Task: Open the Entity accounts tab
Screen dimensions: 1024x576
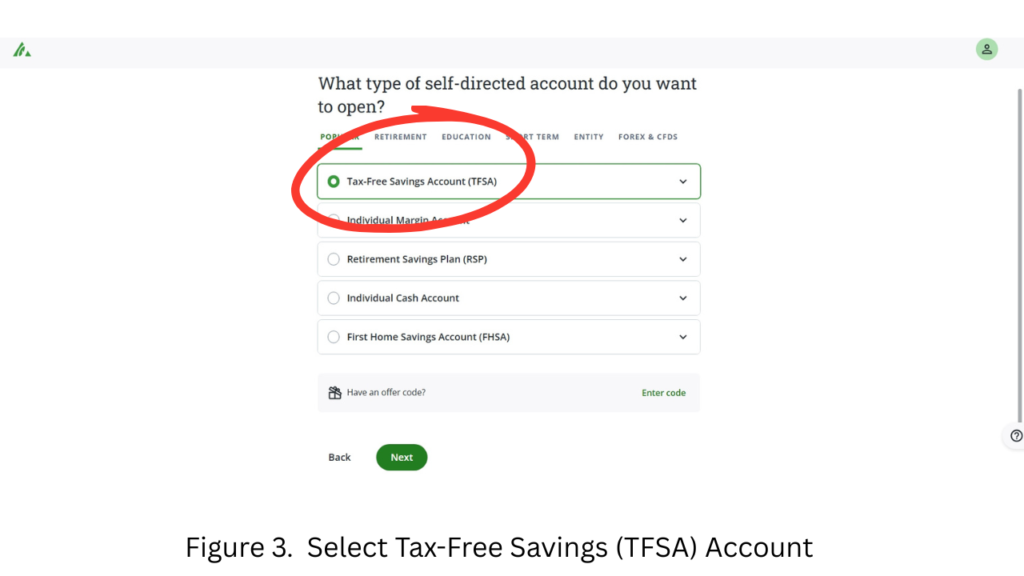Action: click(588, 136)
